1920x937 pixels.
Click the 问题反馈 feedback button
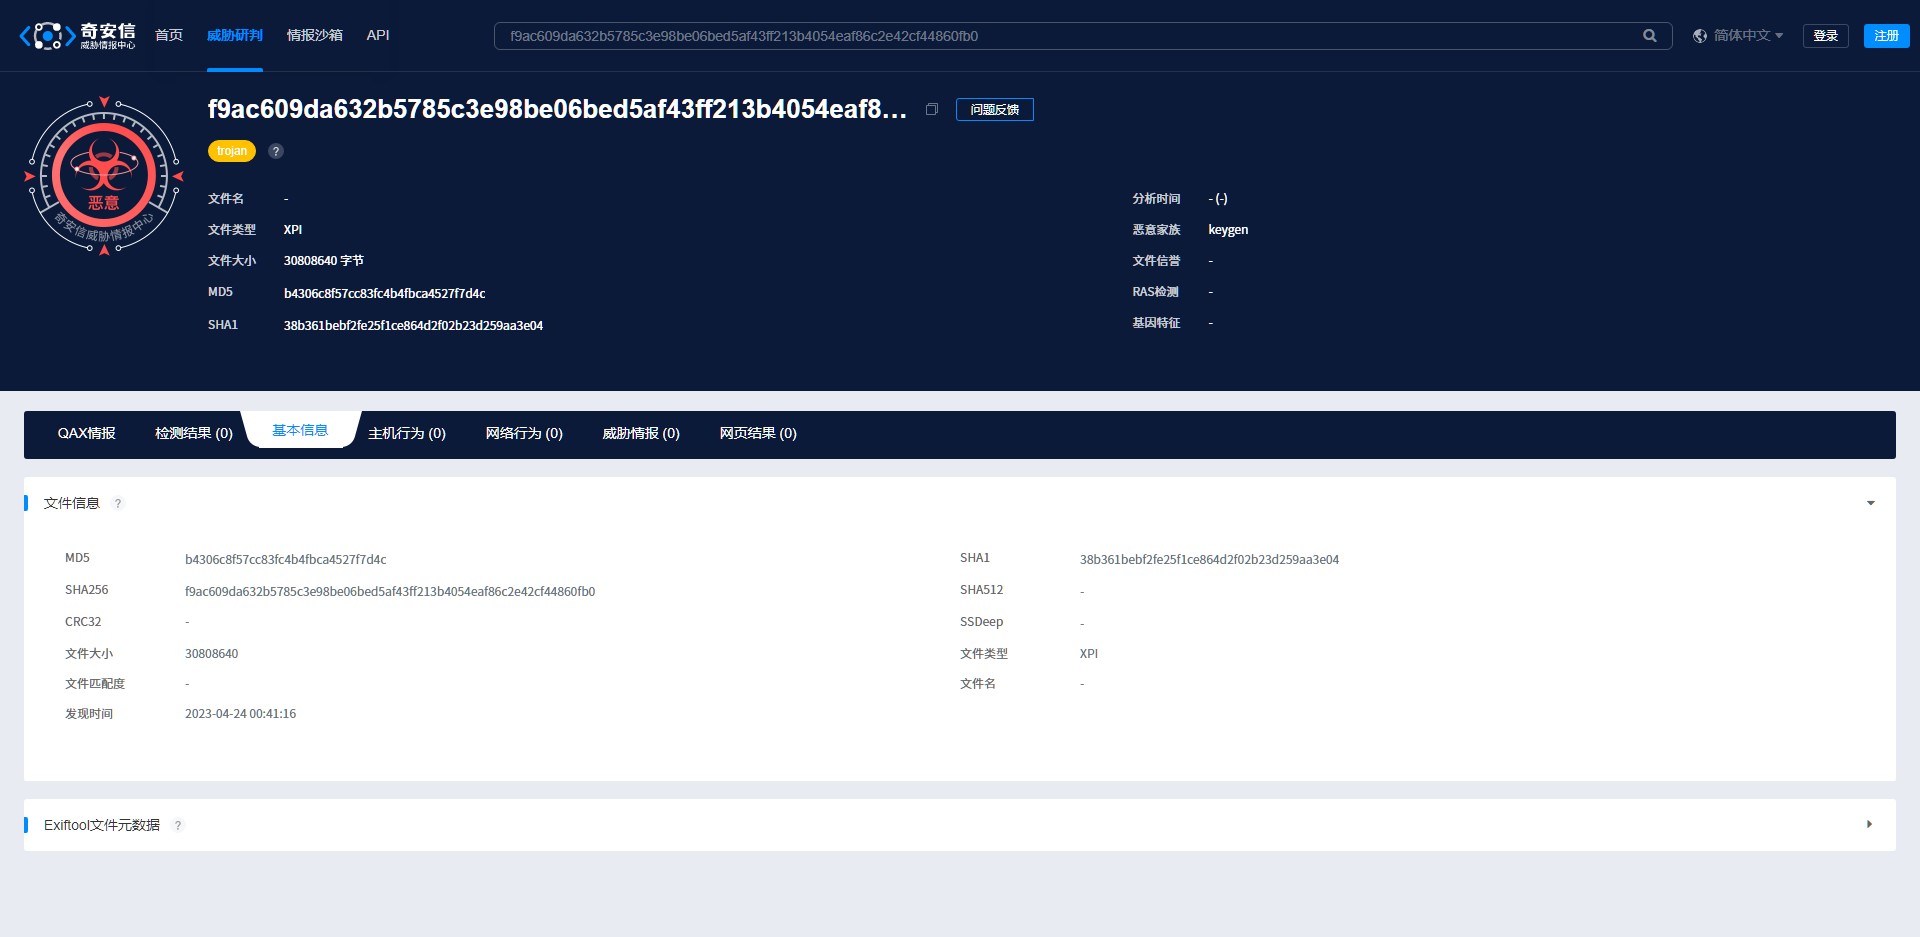pos(995,109)
